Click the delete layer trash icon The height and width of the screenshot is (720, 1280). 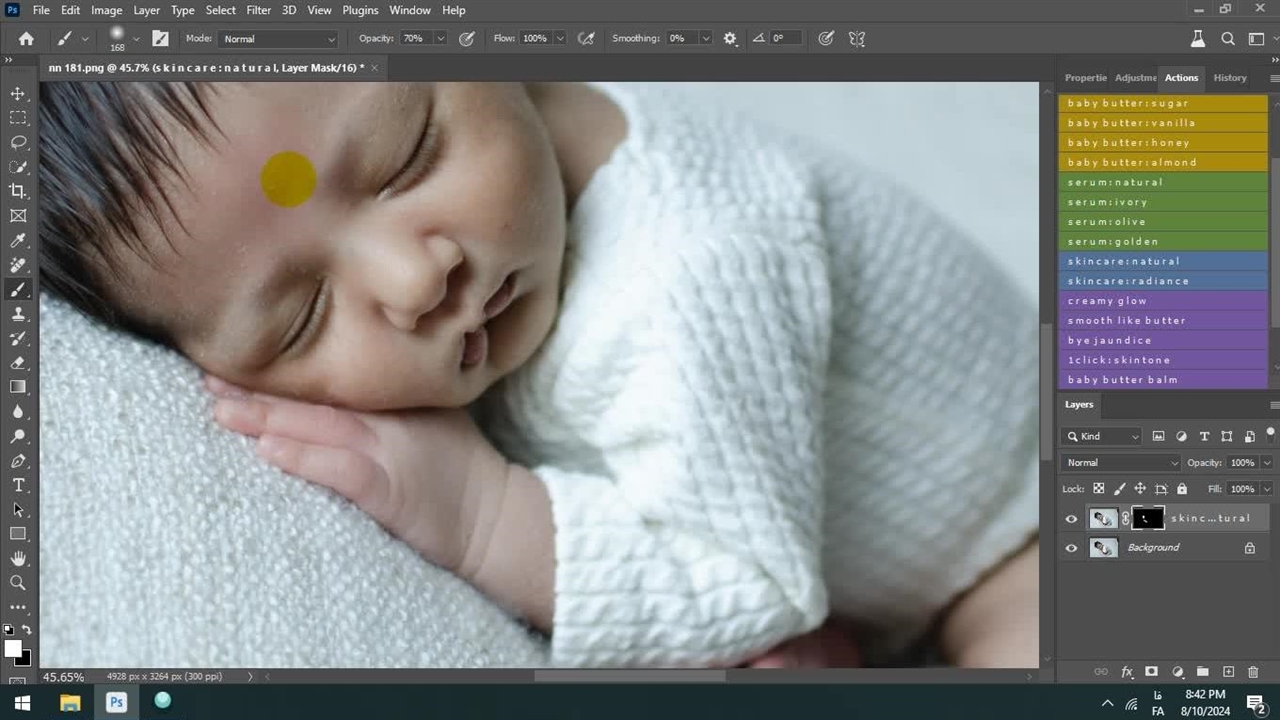pyautogui.click(x=1253, y=672)
